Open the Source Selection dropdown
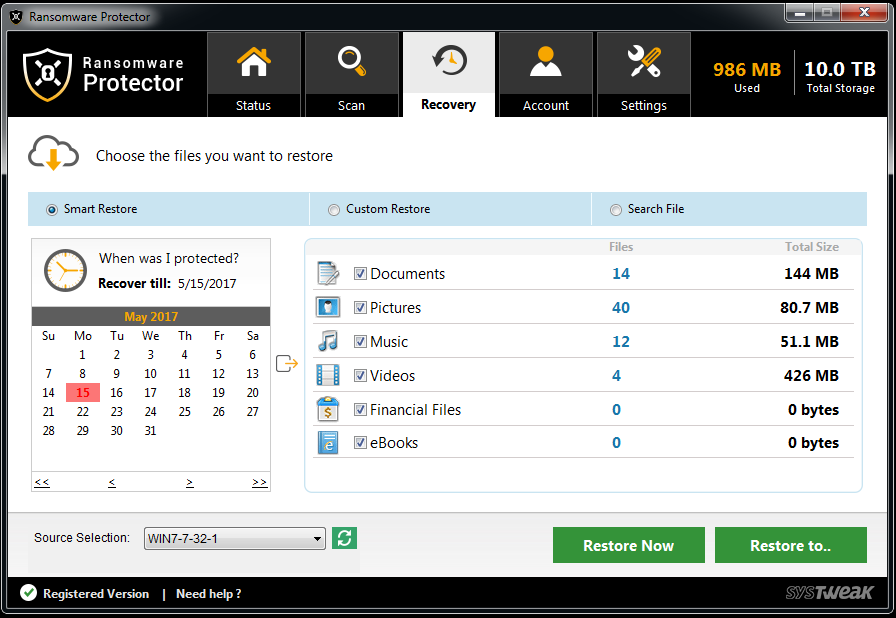 (x=235, y=539)
